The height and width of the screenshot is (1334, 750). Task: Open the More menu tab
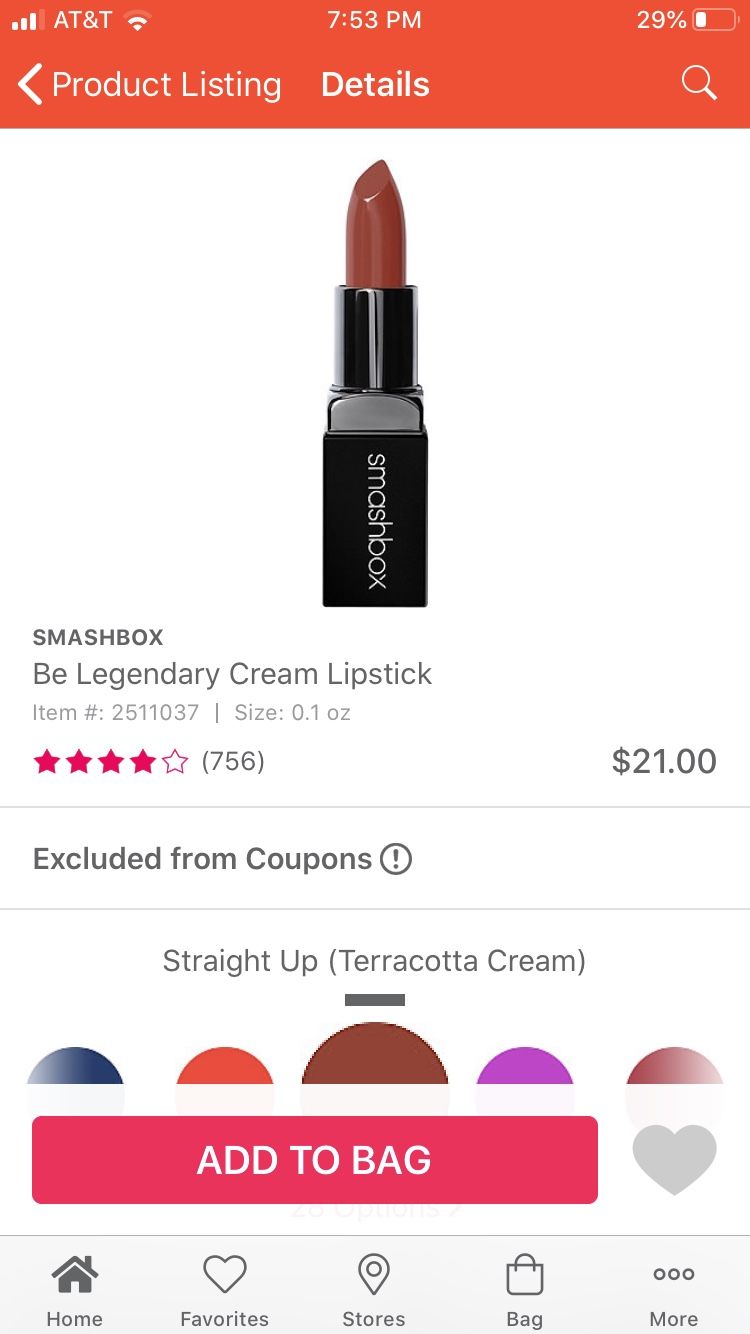point(673,1290)
